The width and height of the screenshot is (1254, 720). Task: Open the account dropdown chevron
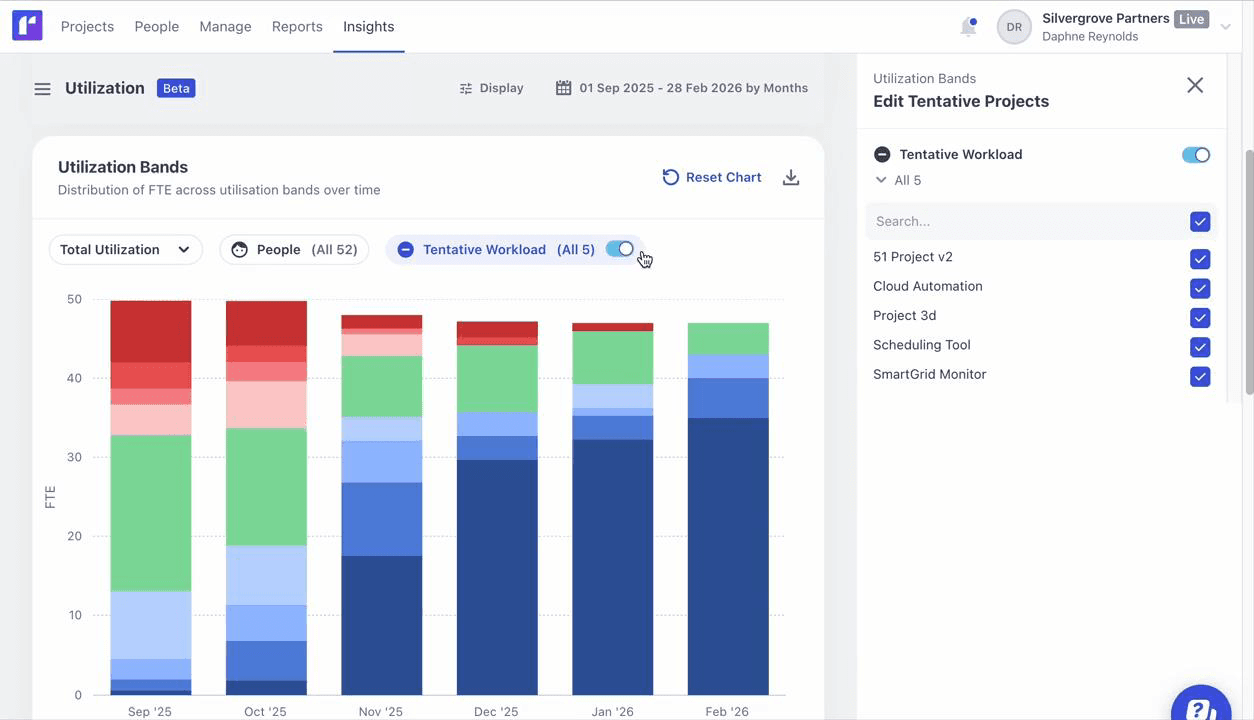coord(1225,27)
